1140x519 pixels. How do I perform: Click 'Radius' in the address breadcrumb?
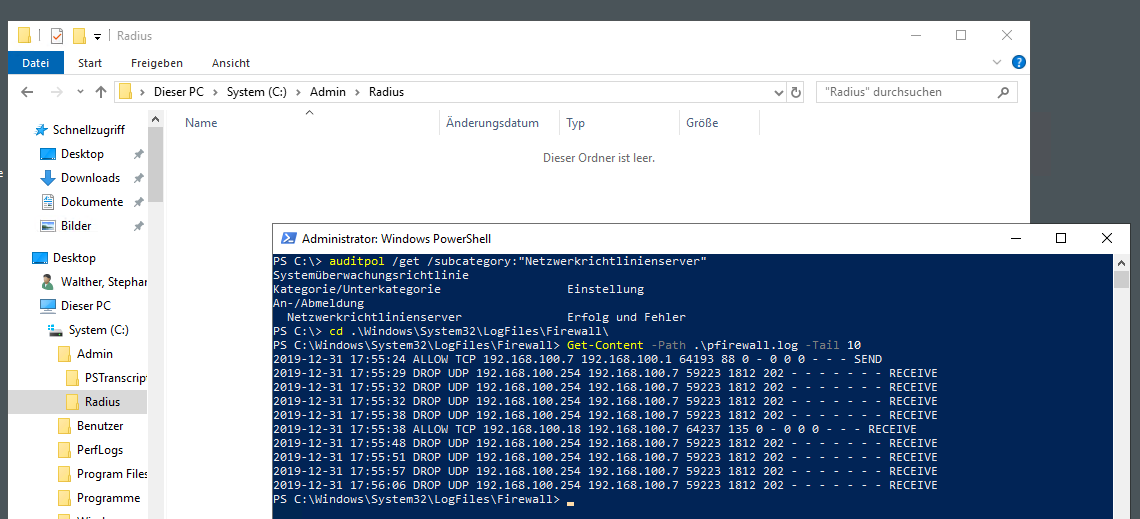[386, 92]
